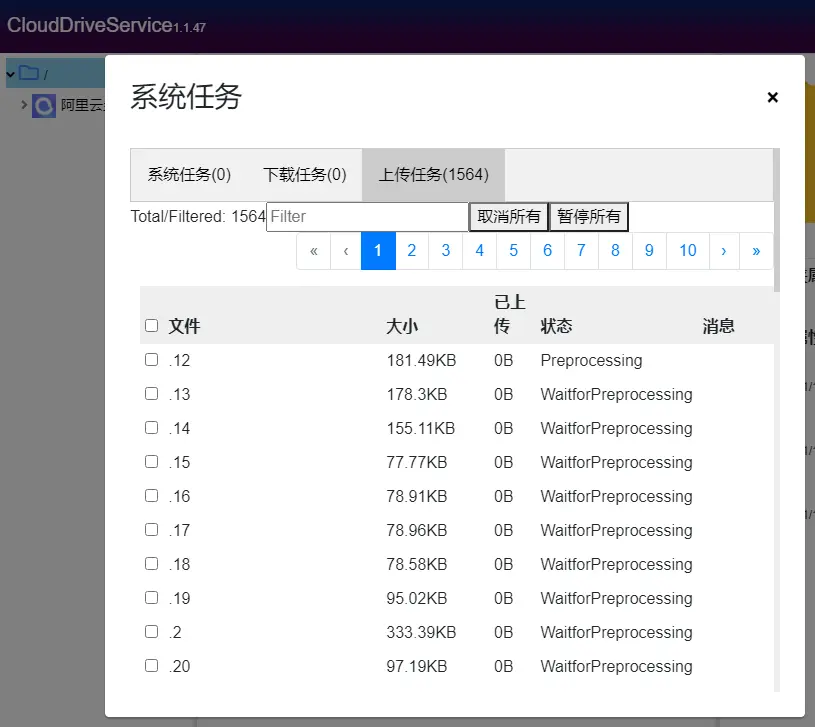Go to page 4
The width and height of the screenshot is (815, 727).
pyautogui.click(x=480, y=251)
